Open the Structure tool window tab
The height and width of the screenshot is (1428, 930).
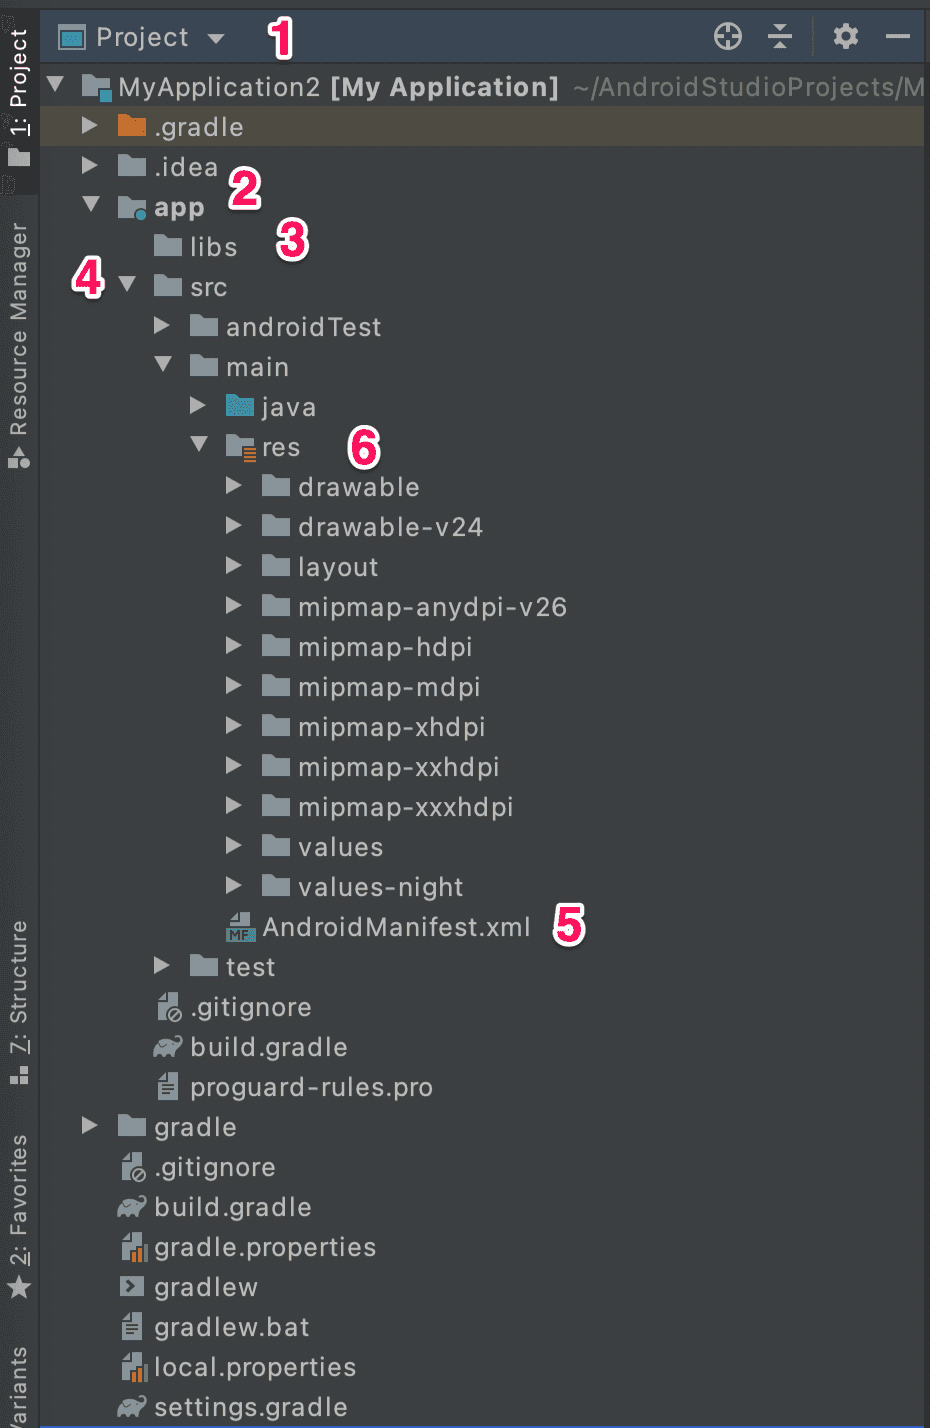tap(18, 1000)
